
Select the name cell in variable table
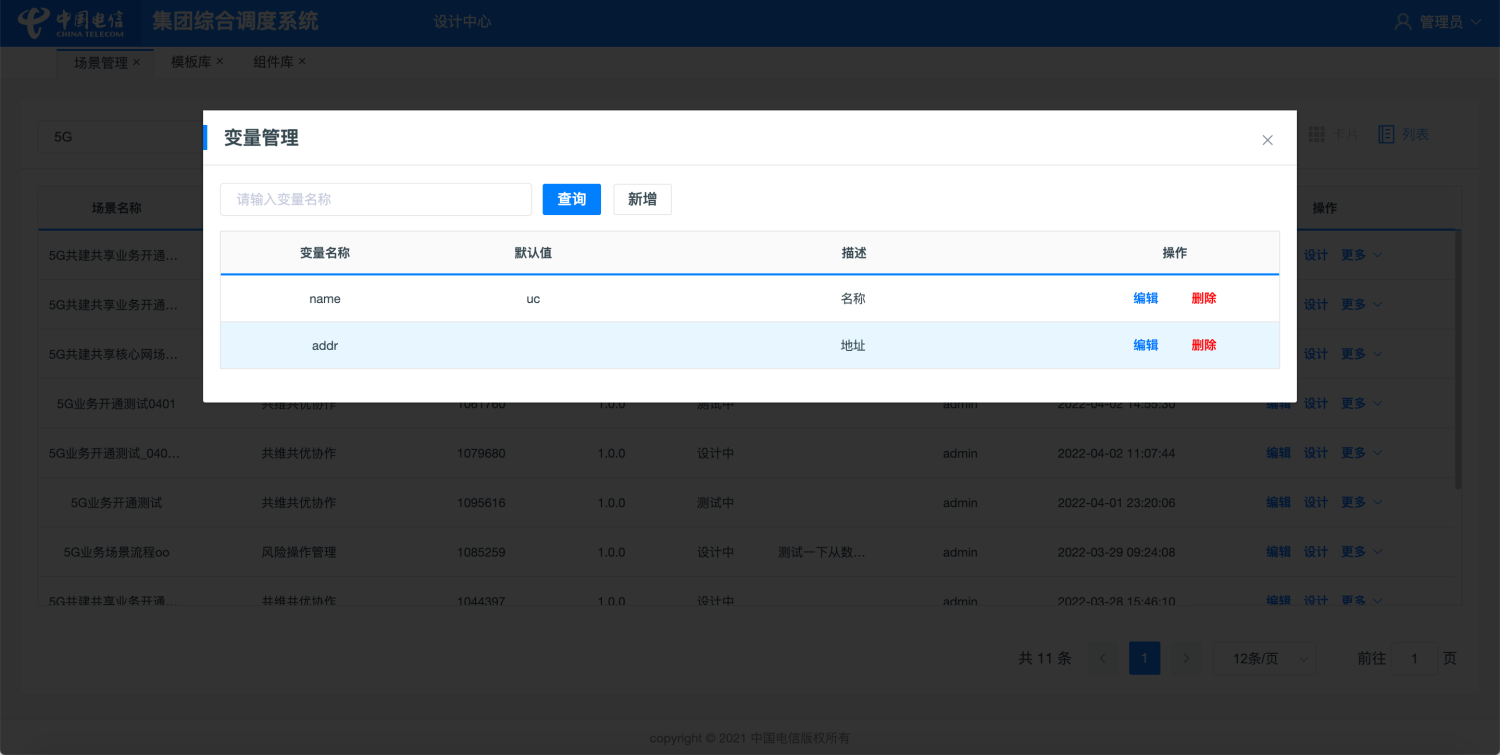click(325, 298)
